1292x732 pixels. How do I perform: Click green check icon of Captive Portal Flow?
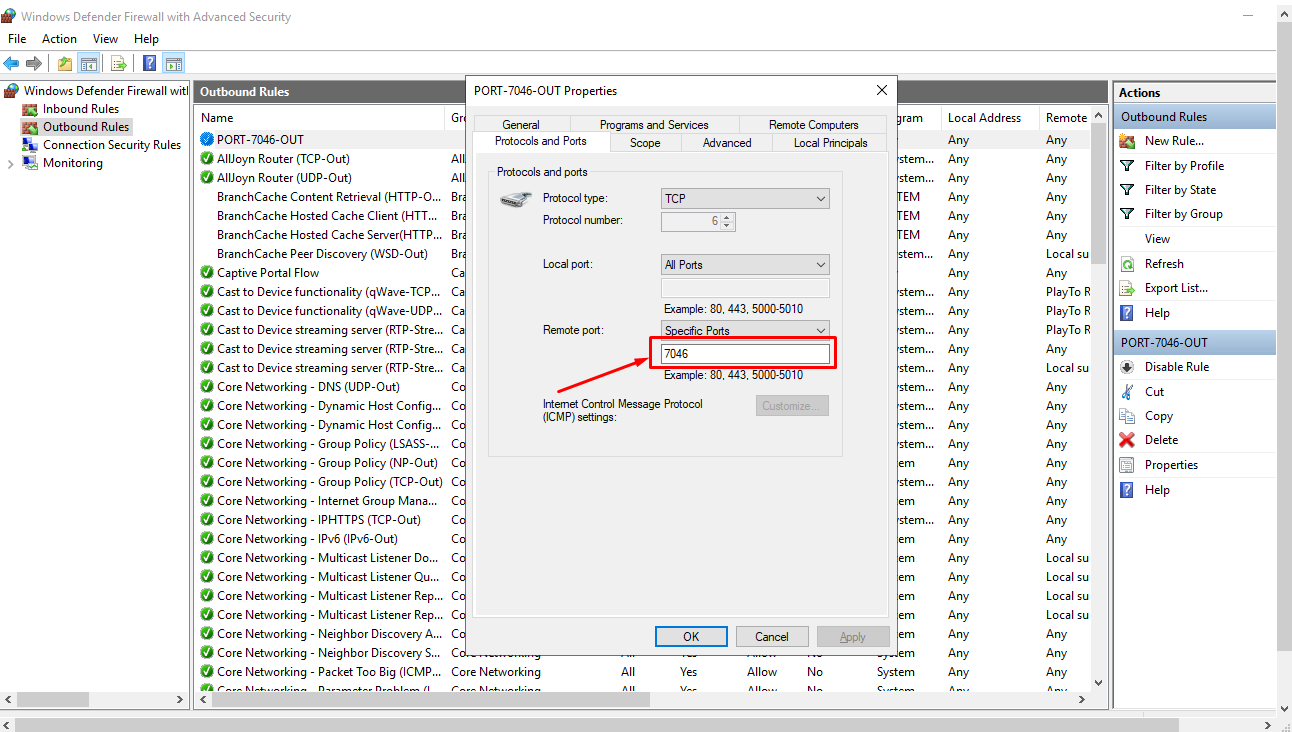[207, 272]
